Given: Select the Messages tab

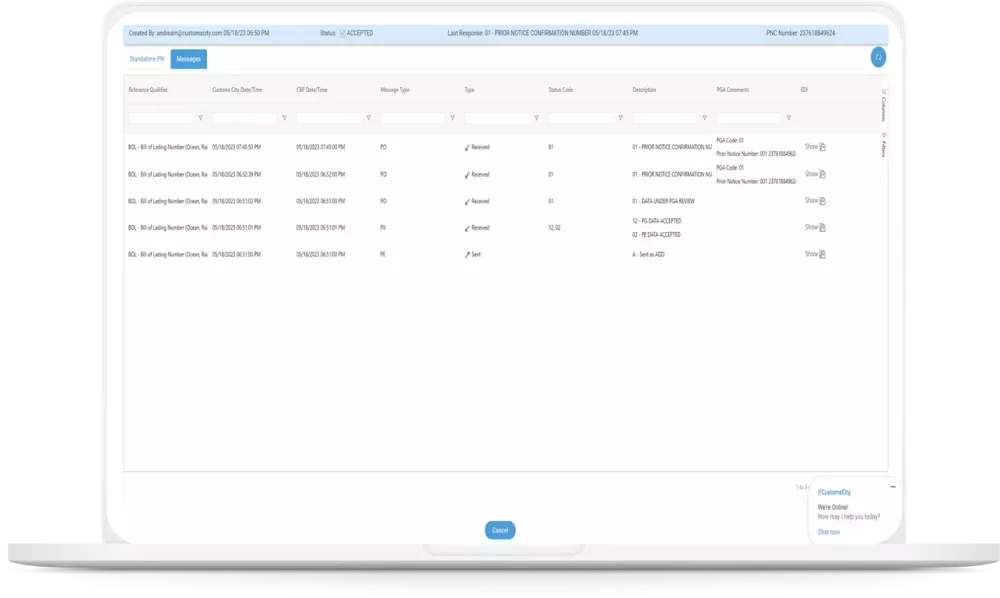Looking at the screenshot, I should [x=189, y=59].
